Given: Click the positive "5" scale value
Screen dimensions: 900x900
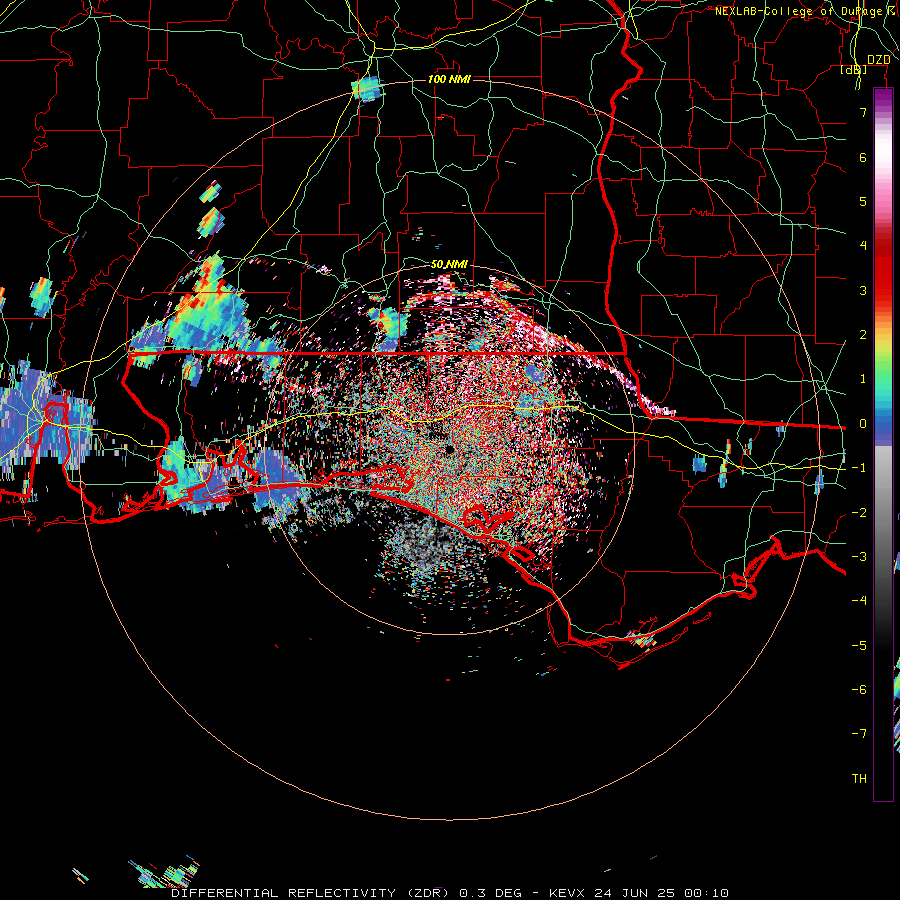Looking at the screenshot, I should 863,201.
